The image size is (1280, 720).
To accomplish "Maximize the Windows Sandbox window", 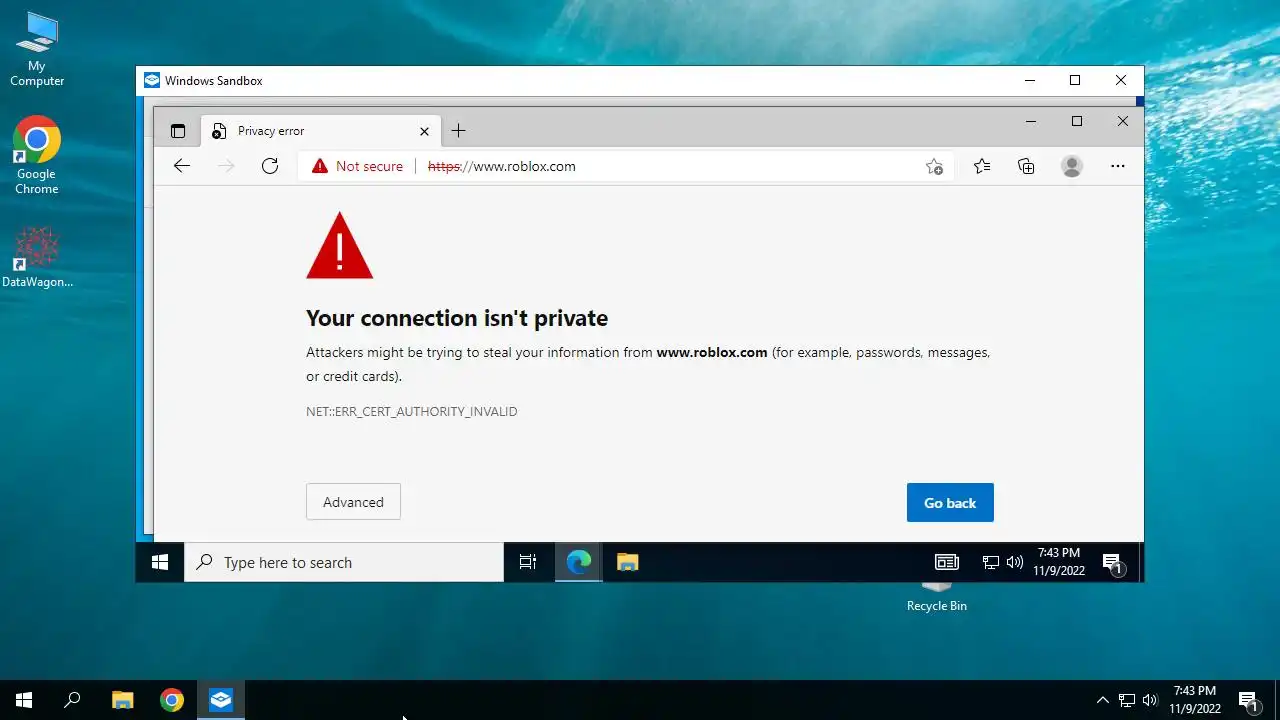I will click(1075, 80).
